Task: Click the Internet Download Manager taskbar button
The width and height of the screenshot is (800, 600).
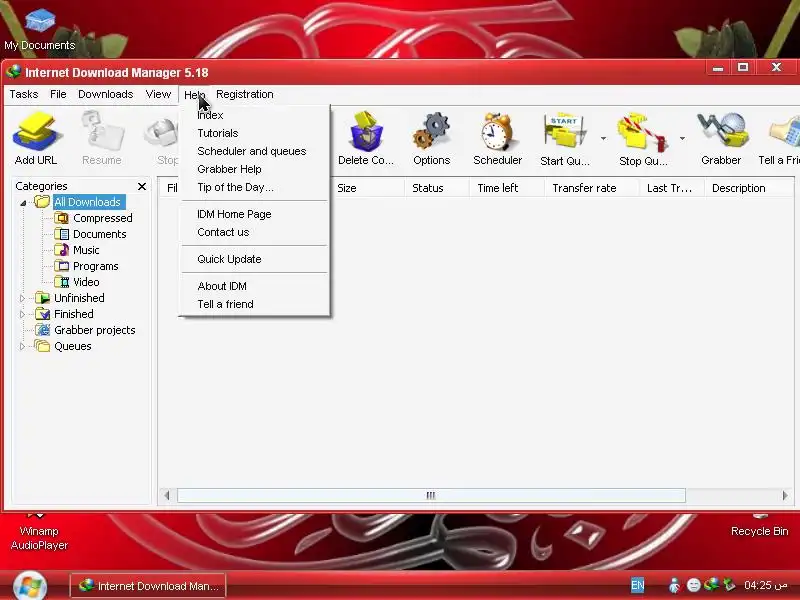Action: click(148, 586)
